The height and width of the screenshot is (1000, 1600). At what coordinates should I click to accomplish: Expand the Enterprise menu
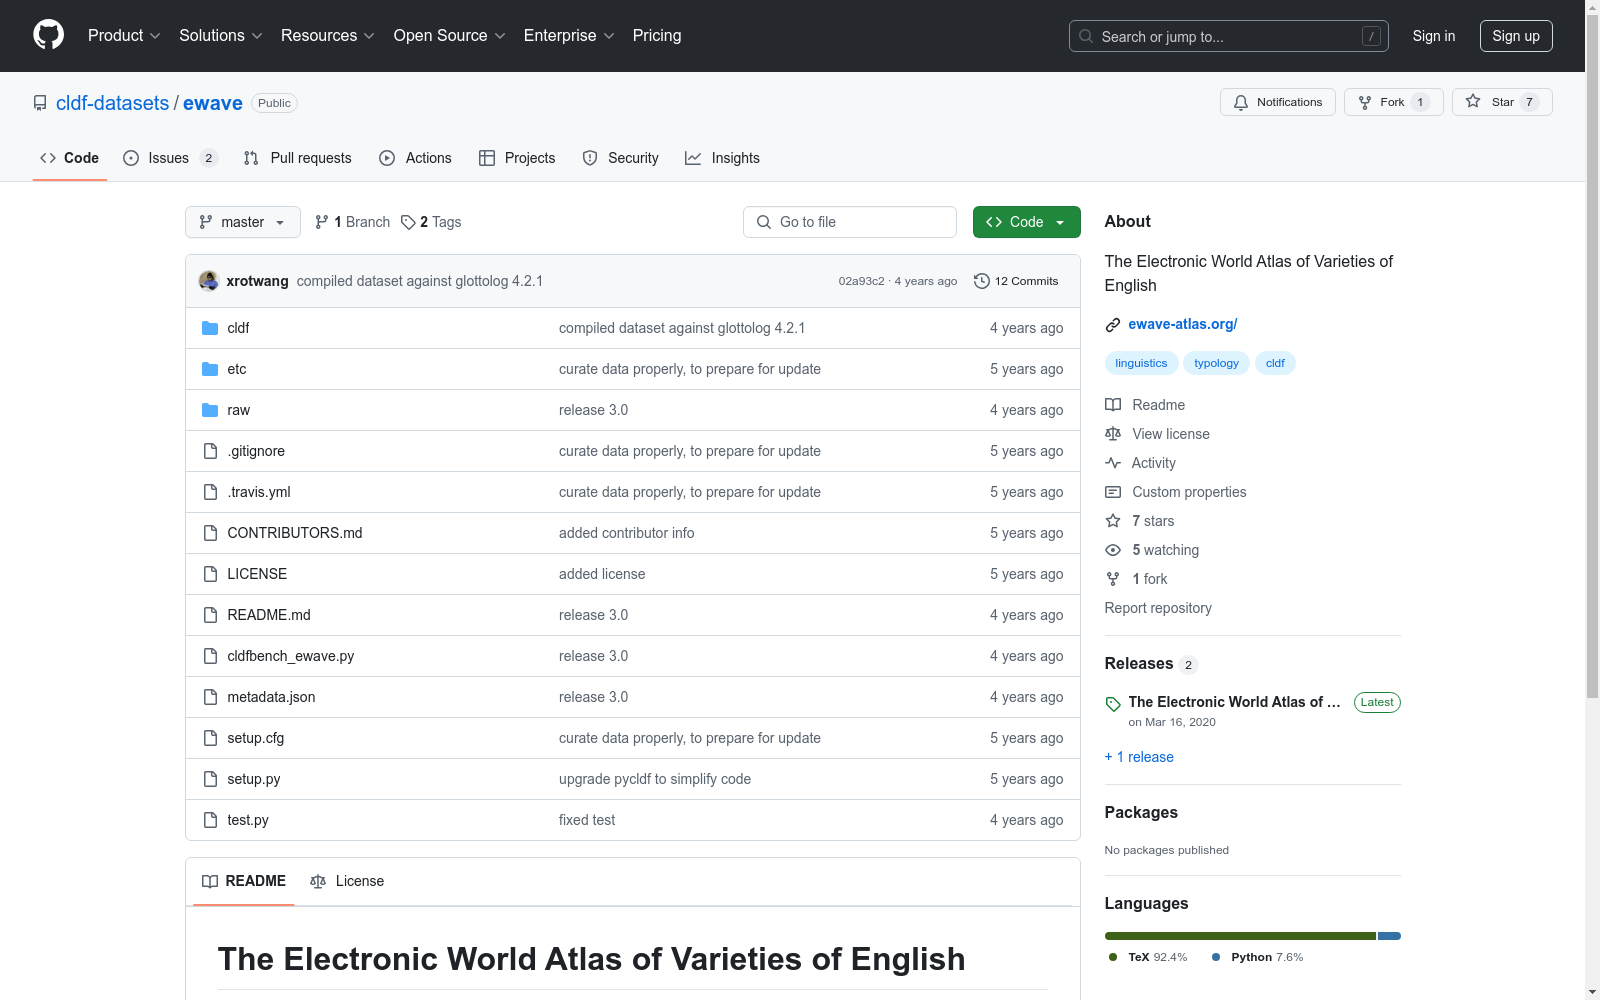[569, 36]
